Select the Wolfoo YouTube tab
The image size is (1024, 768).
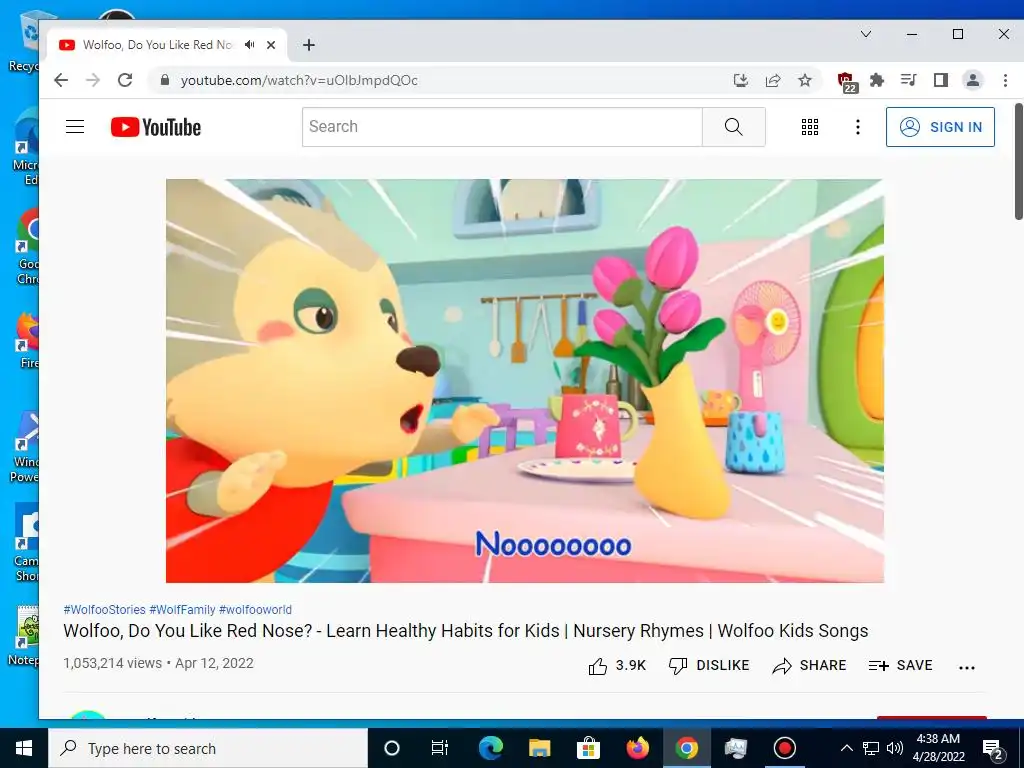(167, 45)
